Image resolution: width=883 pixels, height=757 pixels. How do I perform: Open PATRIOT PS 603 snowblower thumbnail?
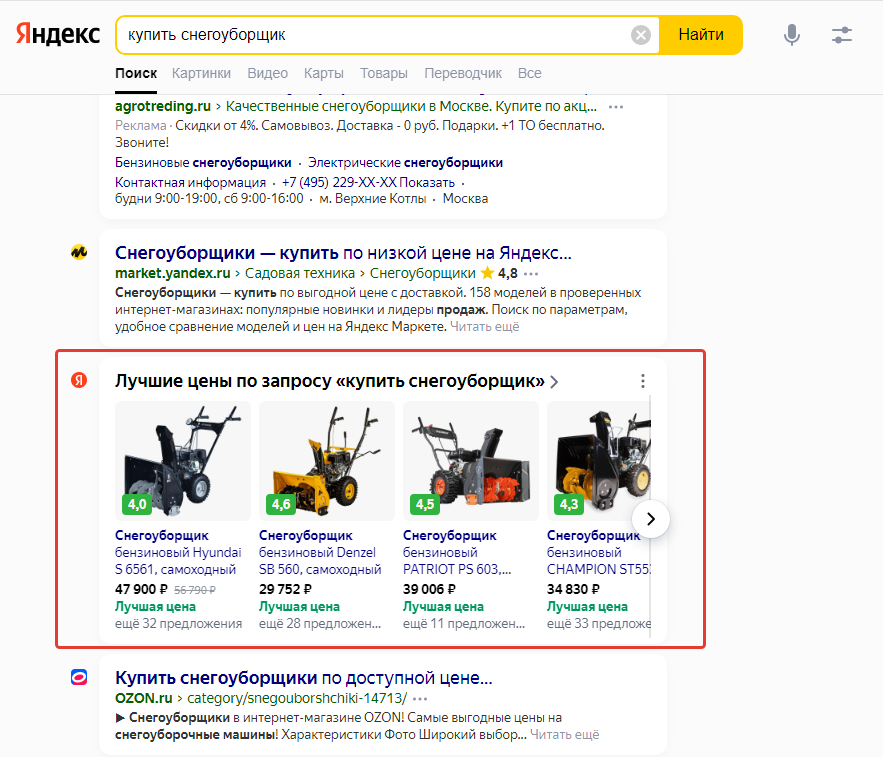471,461
